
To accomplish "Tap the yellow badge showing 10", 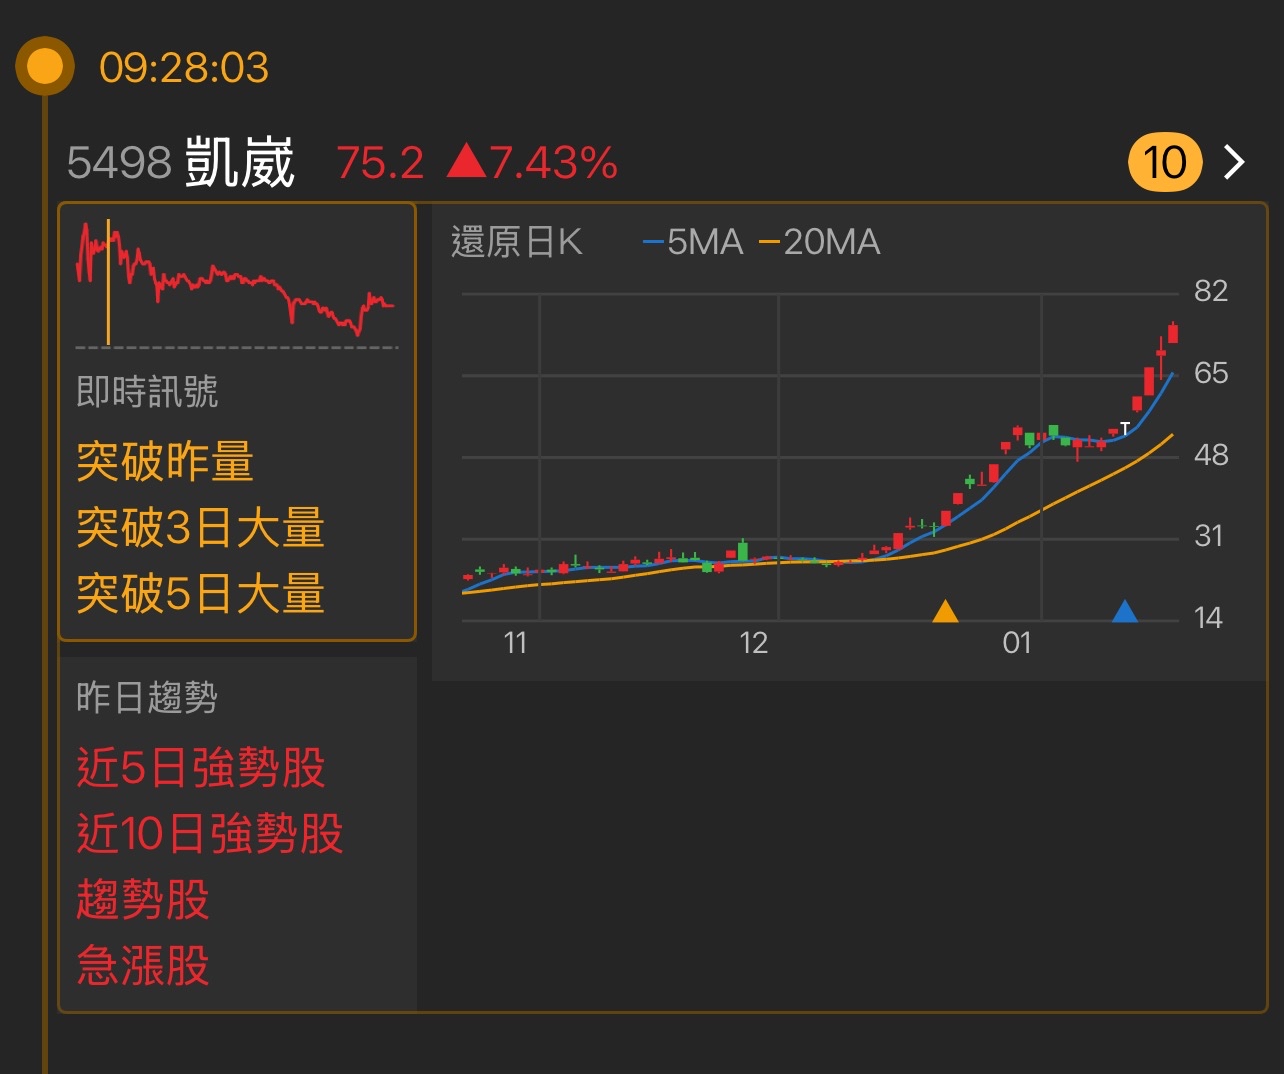I will [1164, 162].
